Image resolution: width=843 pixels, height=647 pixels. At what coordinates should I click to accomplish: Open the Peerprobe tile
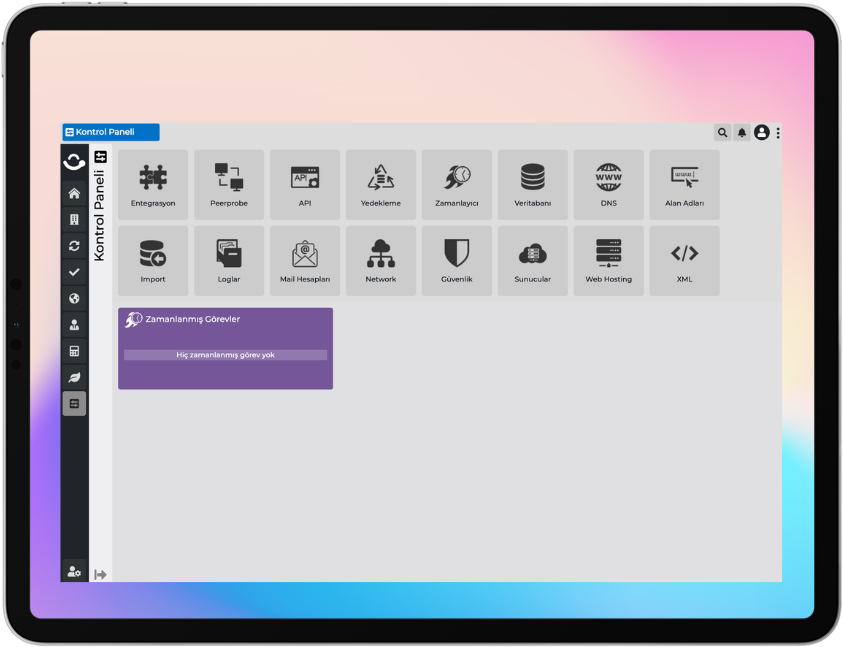point(229,185)
